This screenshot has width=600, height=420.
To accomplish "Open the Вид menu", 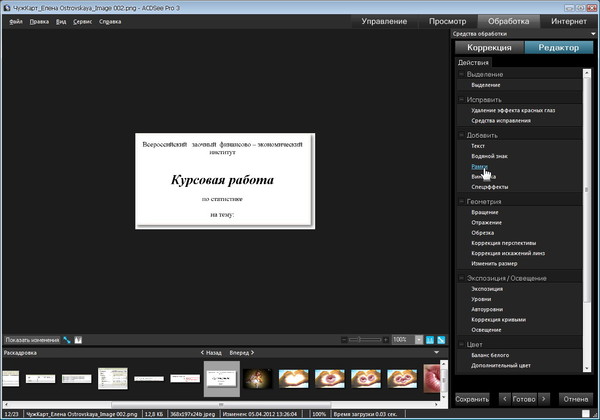I will 61,22.
